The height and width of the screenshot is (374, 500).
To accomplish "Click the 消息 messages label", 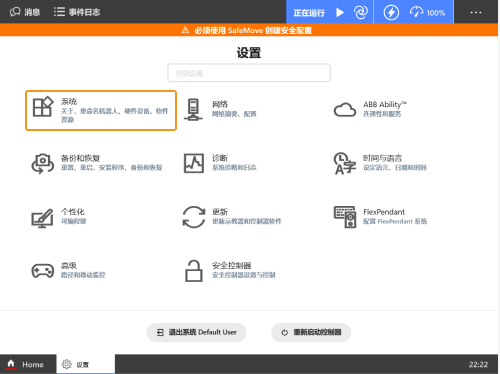I will 32,12.
